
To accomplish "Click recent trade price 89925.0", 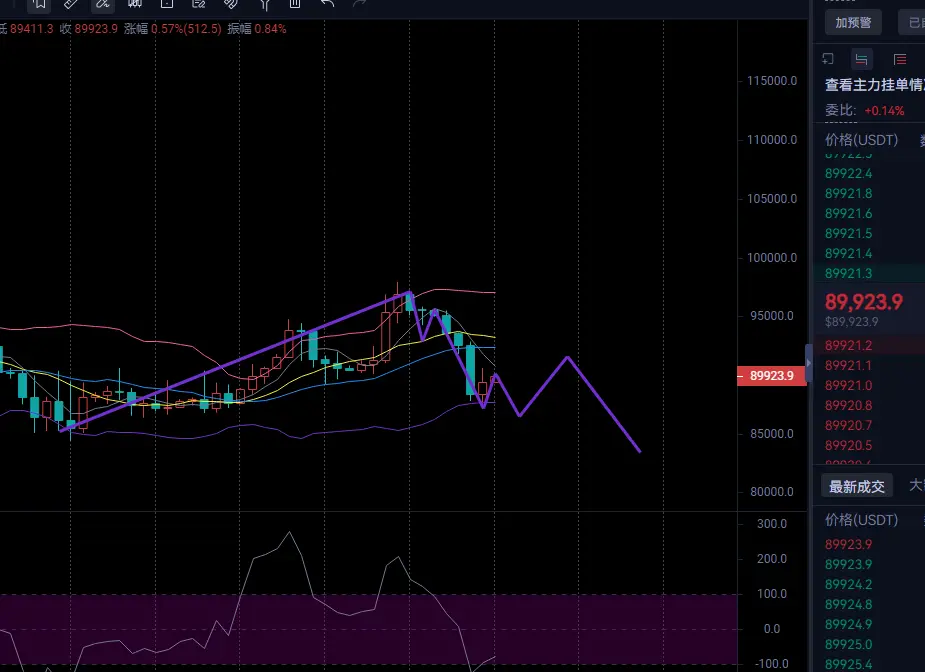I will tap(848, 645).
